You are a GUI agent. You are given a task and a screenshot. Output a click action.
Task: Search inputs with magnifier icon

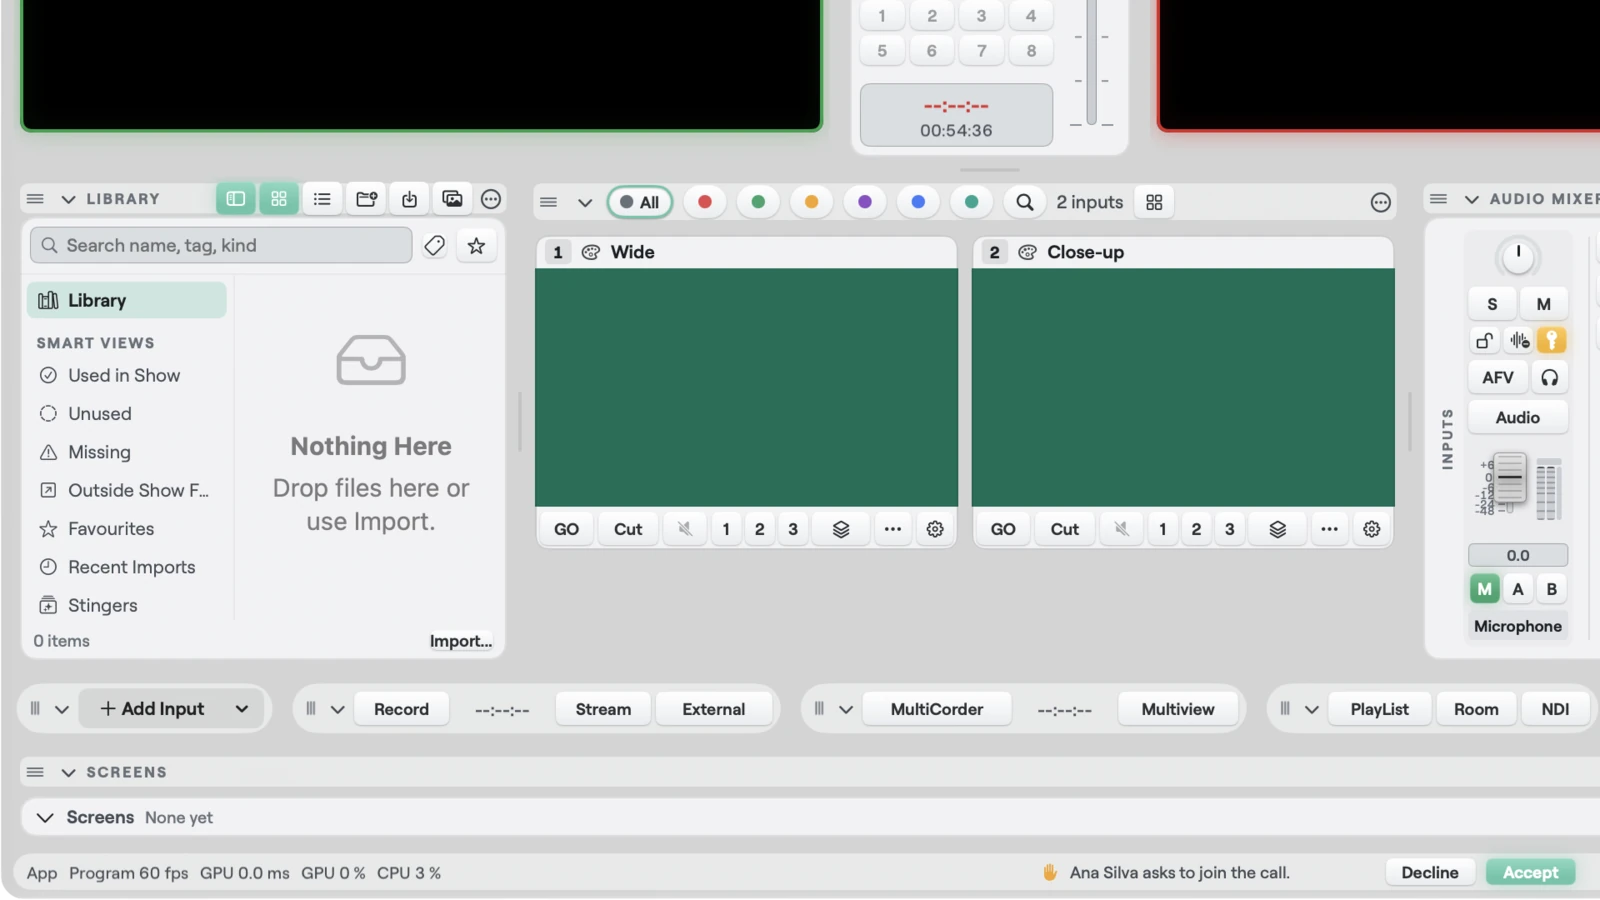pos(1025,202)
